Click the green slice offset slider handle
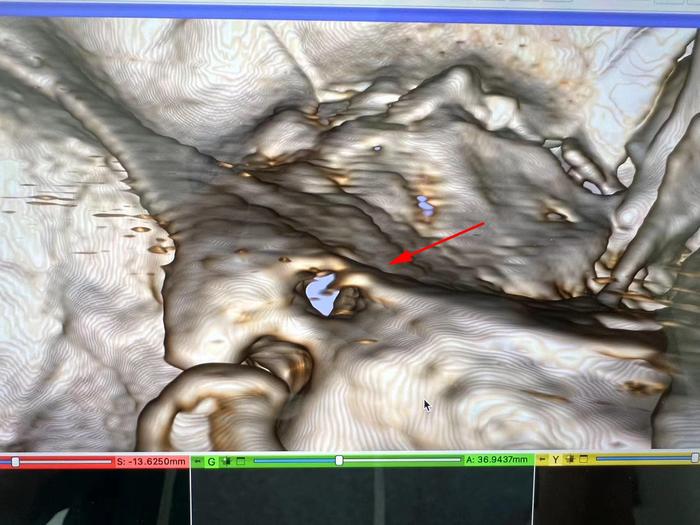The image size is (700, 525). (339, 460)
